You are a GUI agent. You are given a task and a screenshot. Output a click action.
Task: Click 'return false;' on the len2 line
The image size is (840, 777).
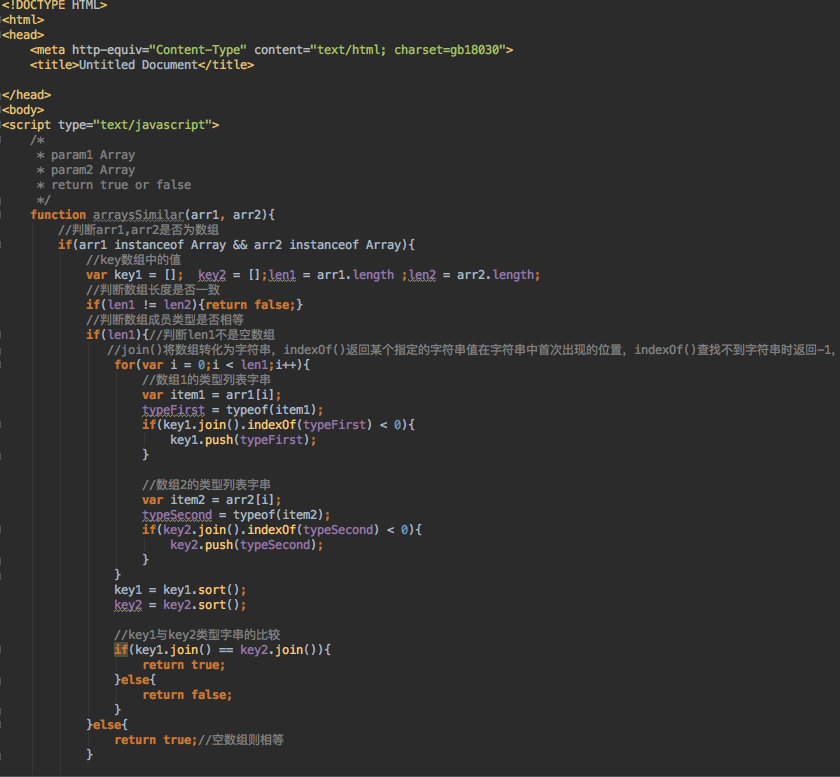(250, 305)
